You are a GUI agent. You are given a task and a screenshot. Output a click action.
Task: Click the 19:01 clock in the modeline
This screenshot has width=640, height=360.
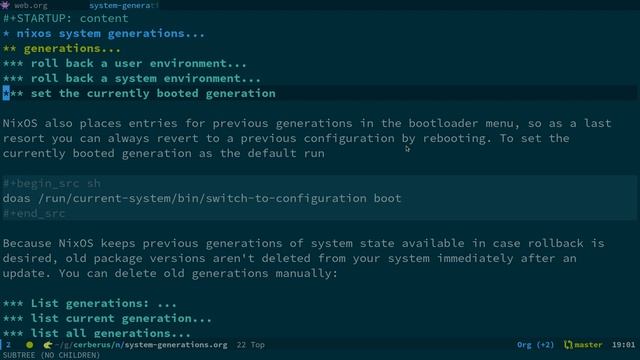[623, 345]
